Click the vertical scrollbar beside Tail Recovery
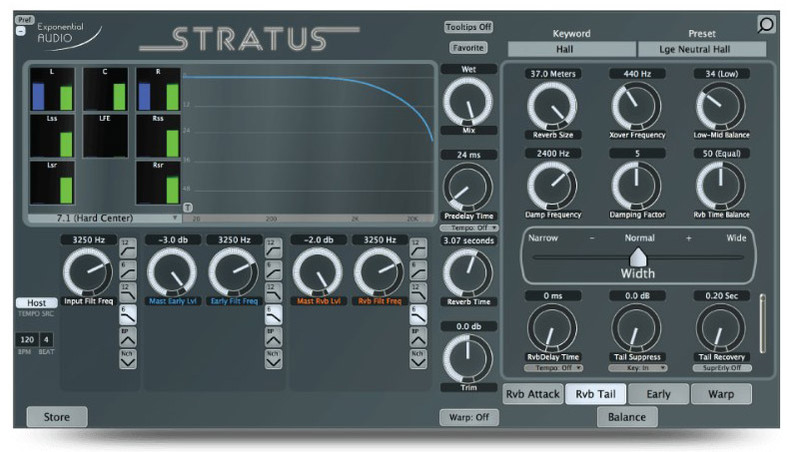The height and width of the screenshot is (452, 800). [x=763, y=323]
